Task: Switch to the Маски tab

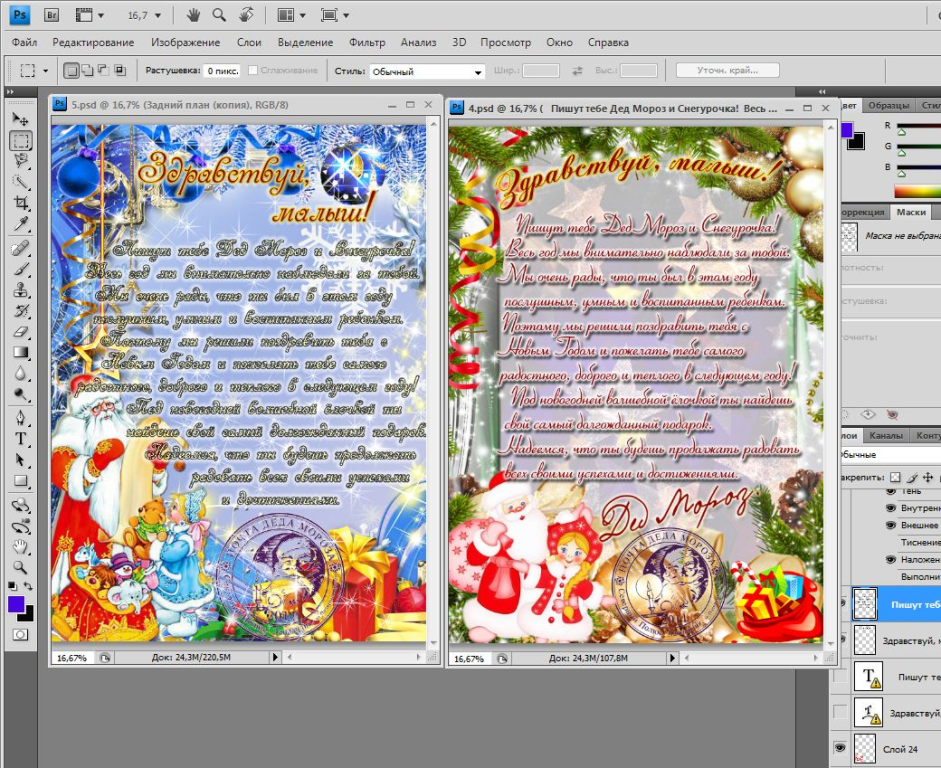Action: 910,212
